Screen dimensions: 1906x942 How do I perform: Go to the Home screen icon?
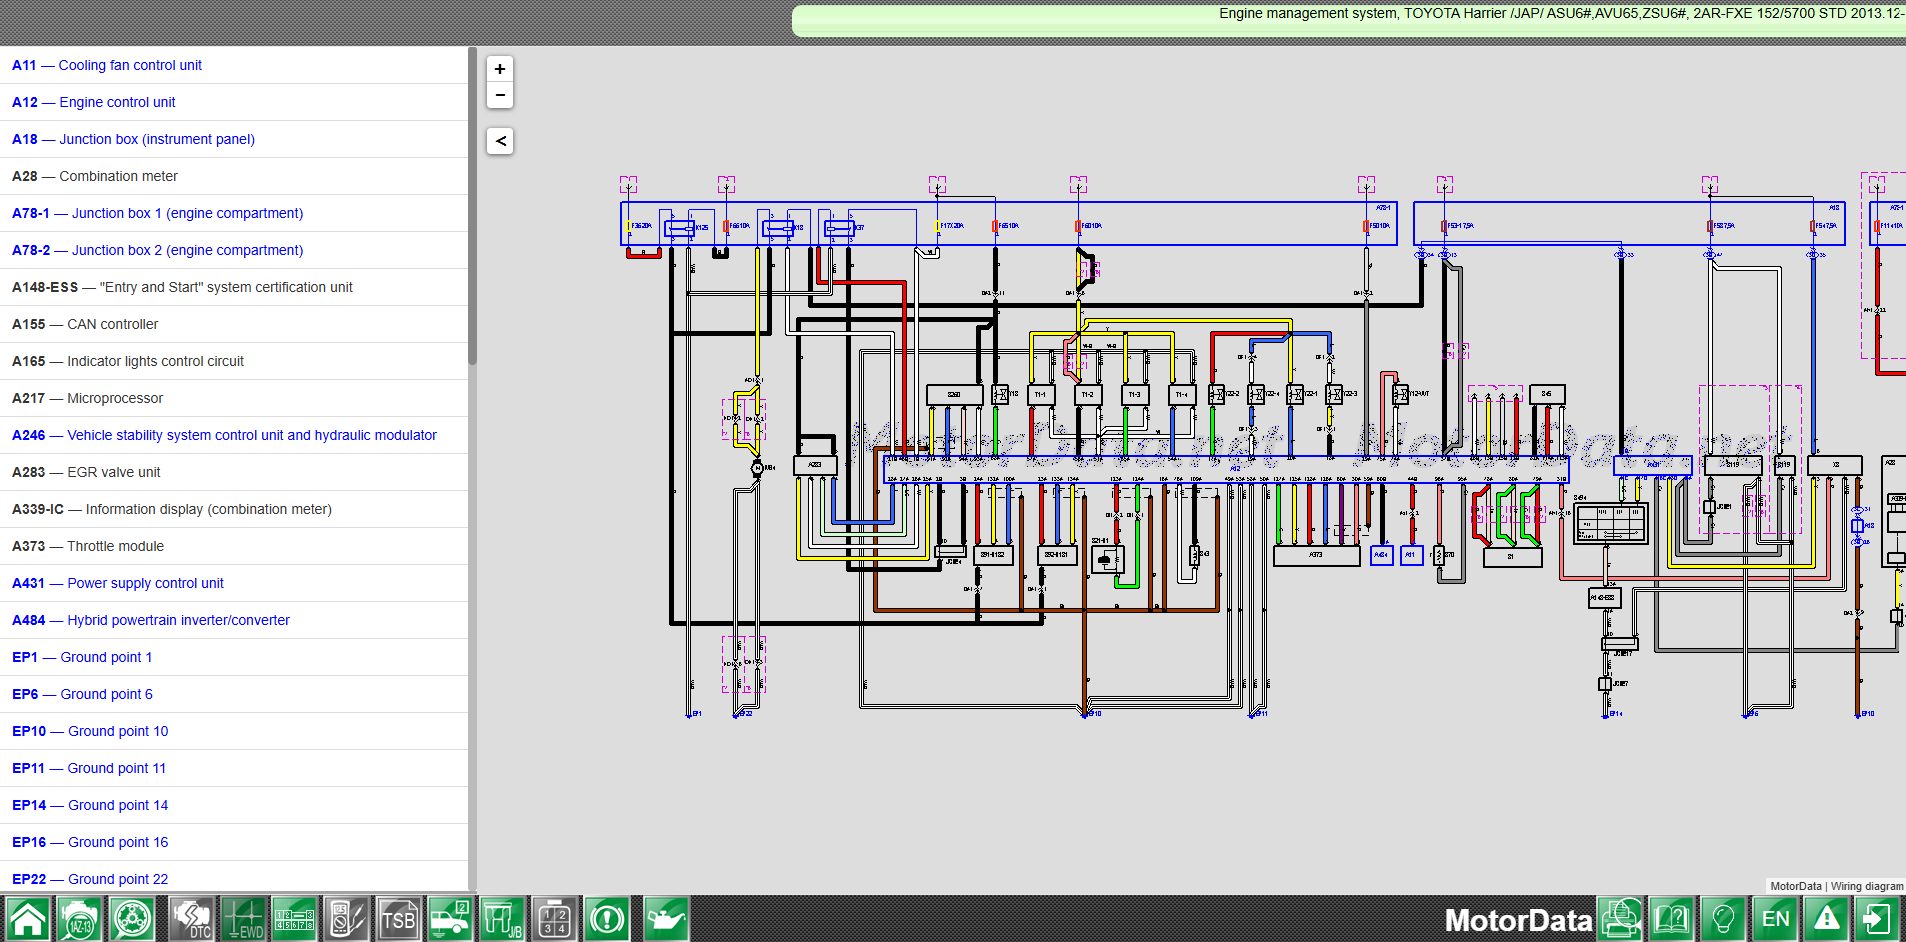[27, 919]
